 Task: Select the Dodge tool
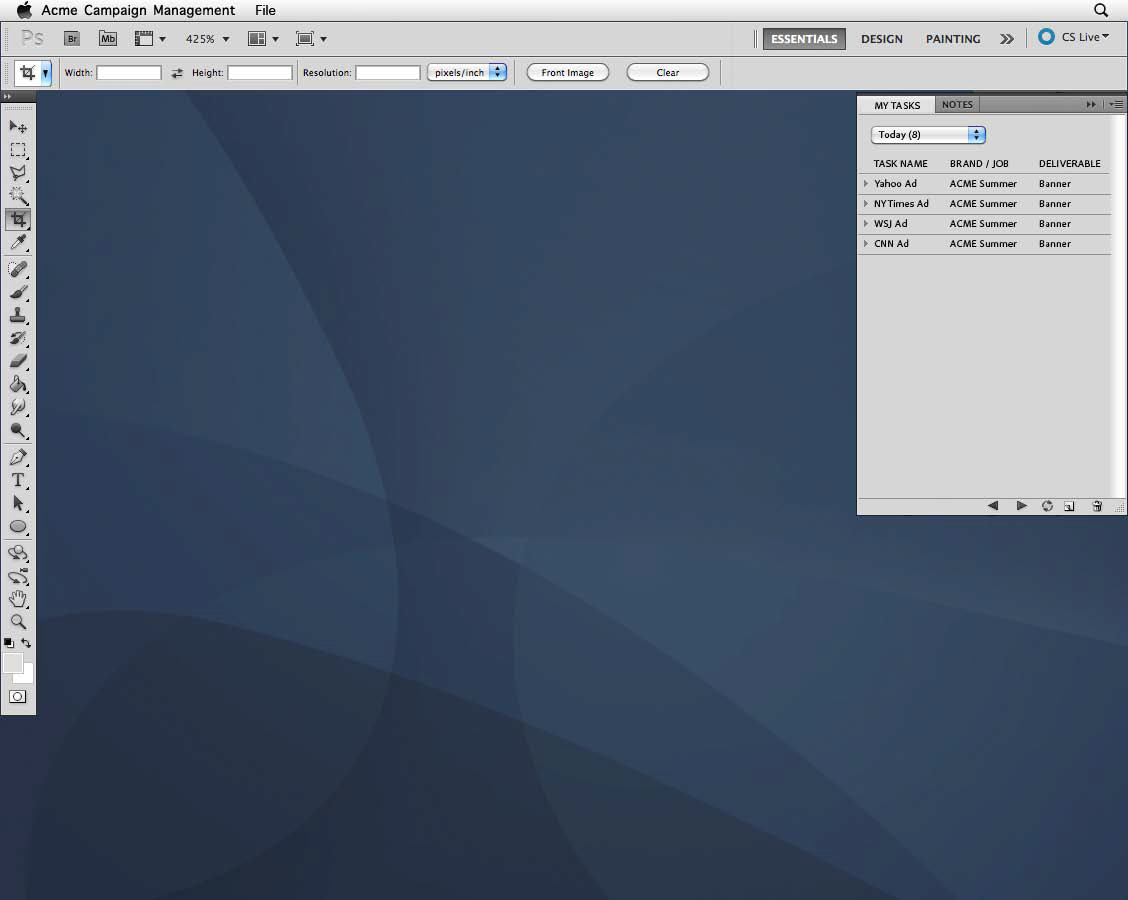tap(18, 430)
